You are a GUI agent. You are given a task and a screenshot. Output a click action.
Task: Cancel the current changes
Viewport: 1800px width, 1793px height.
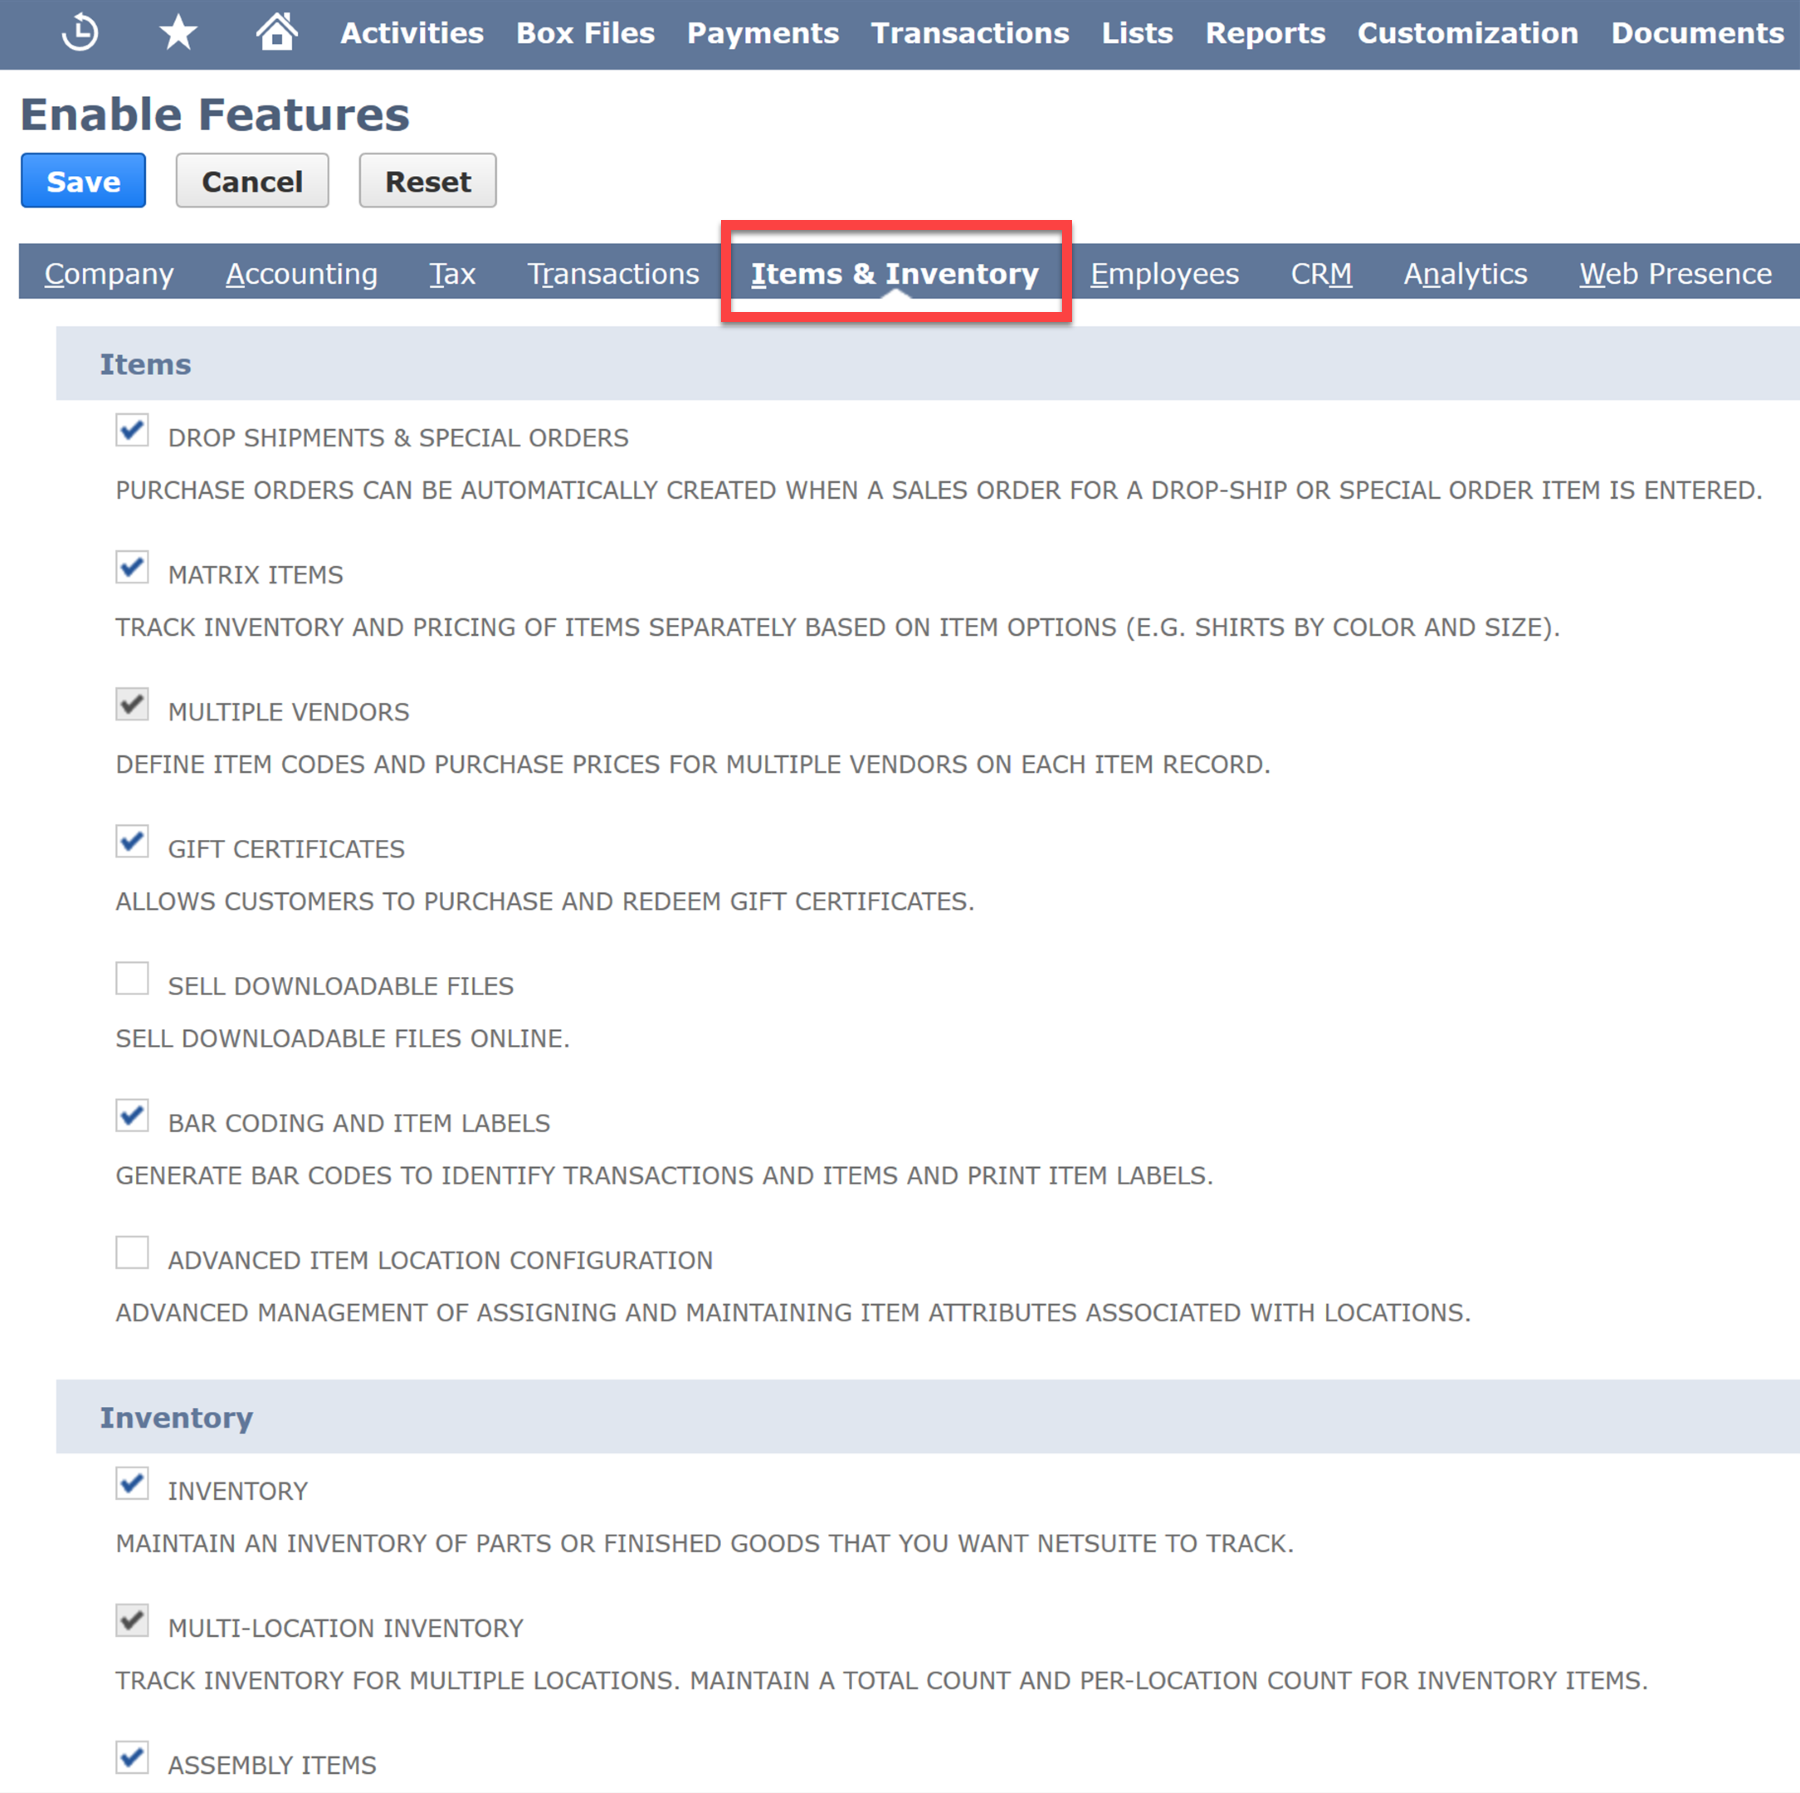tap(252, 181)
